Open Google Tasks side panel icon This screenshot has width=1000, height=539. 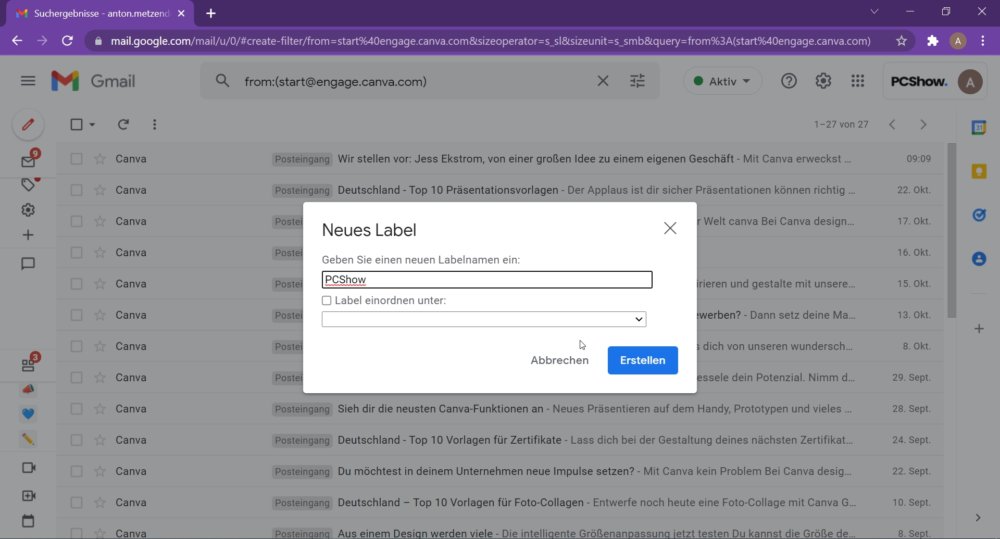(x=979, y=215)
